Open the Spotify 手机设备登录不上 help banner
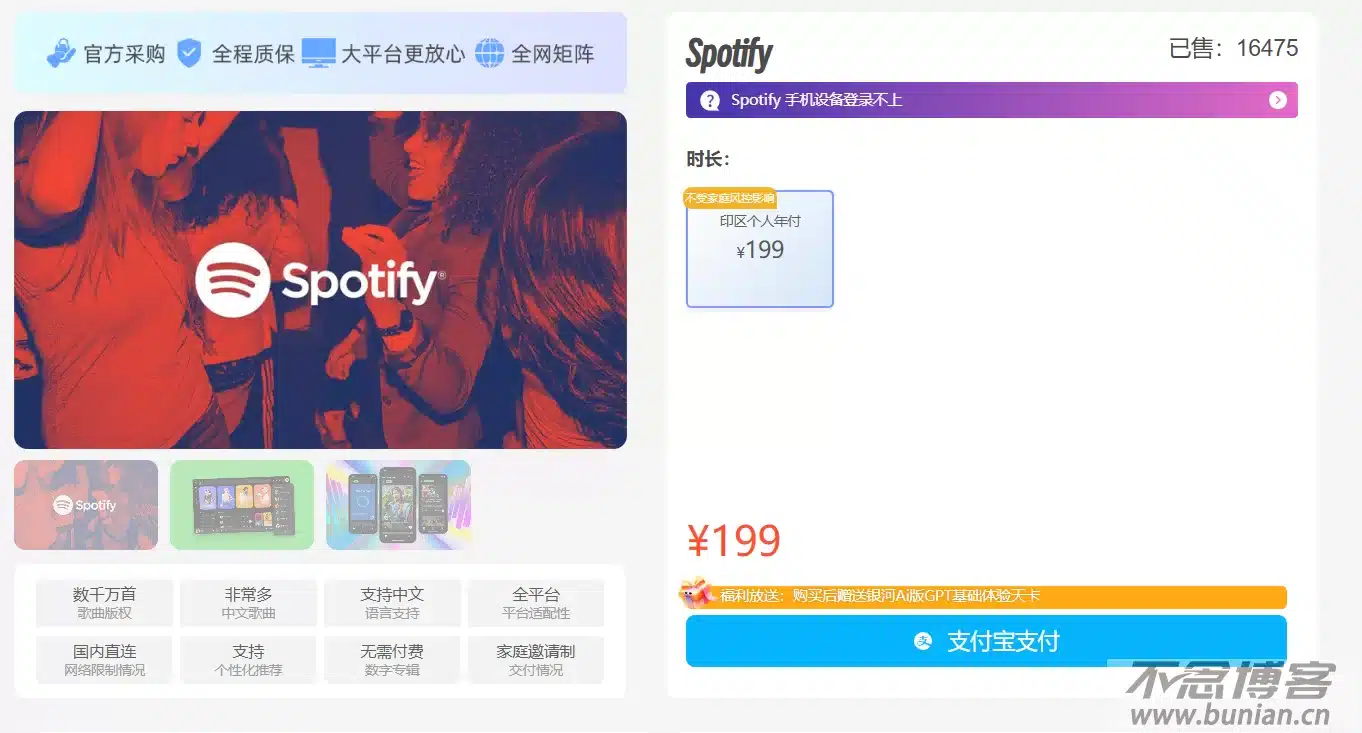The image size is (1362, 733). click(990, 99)
